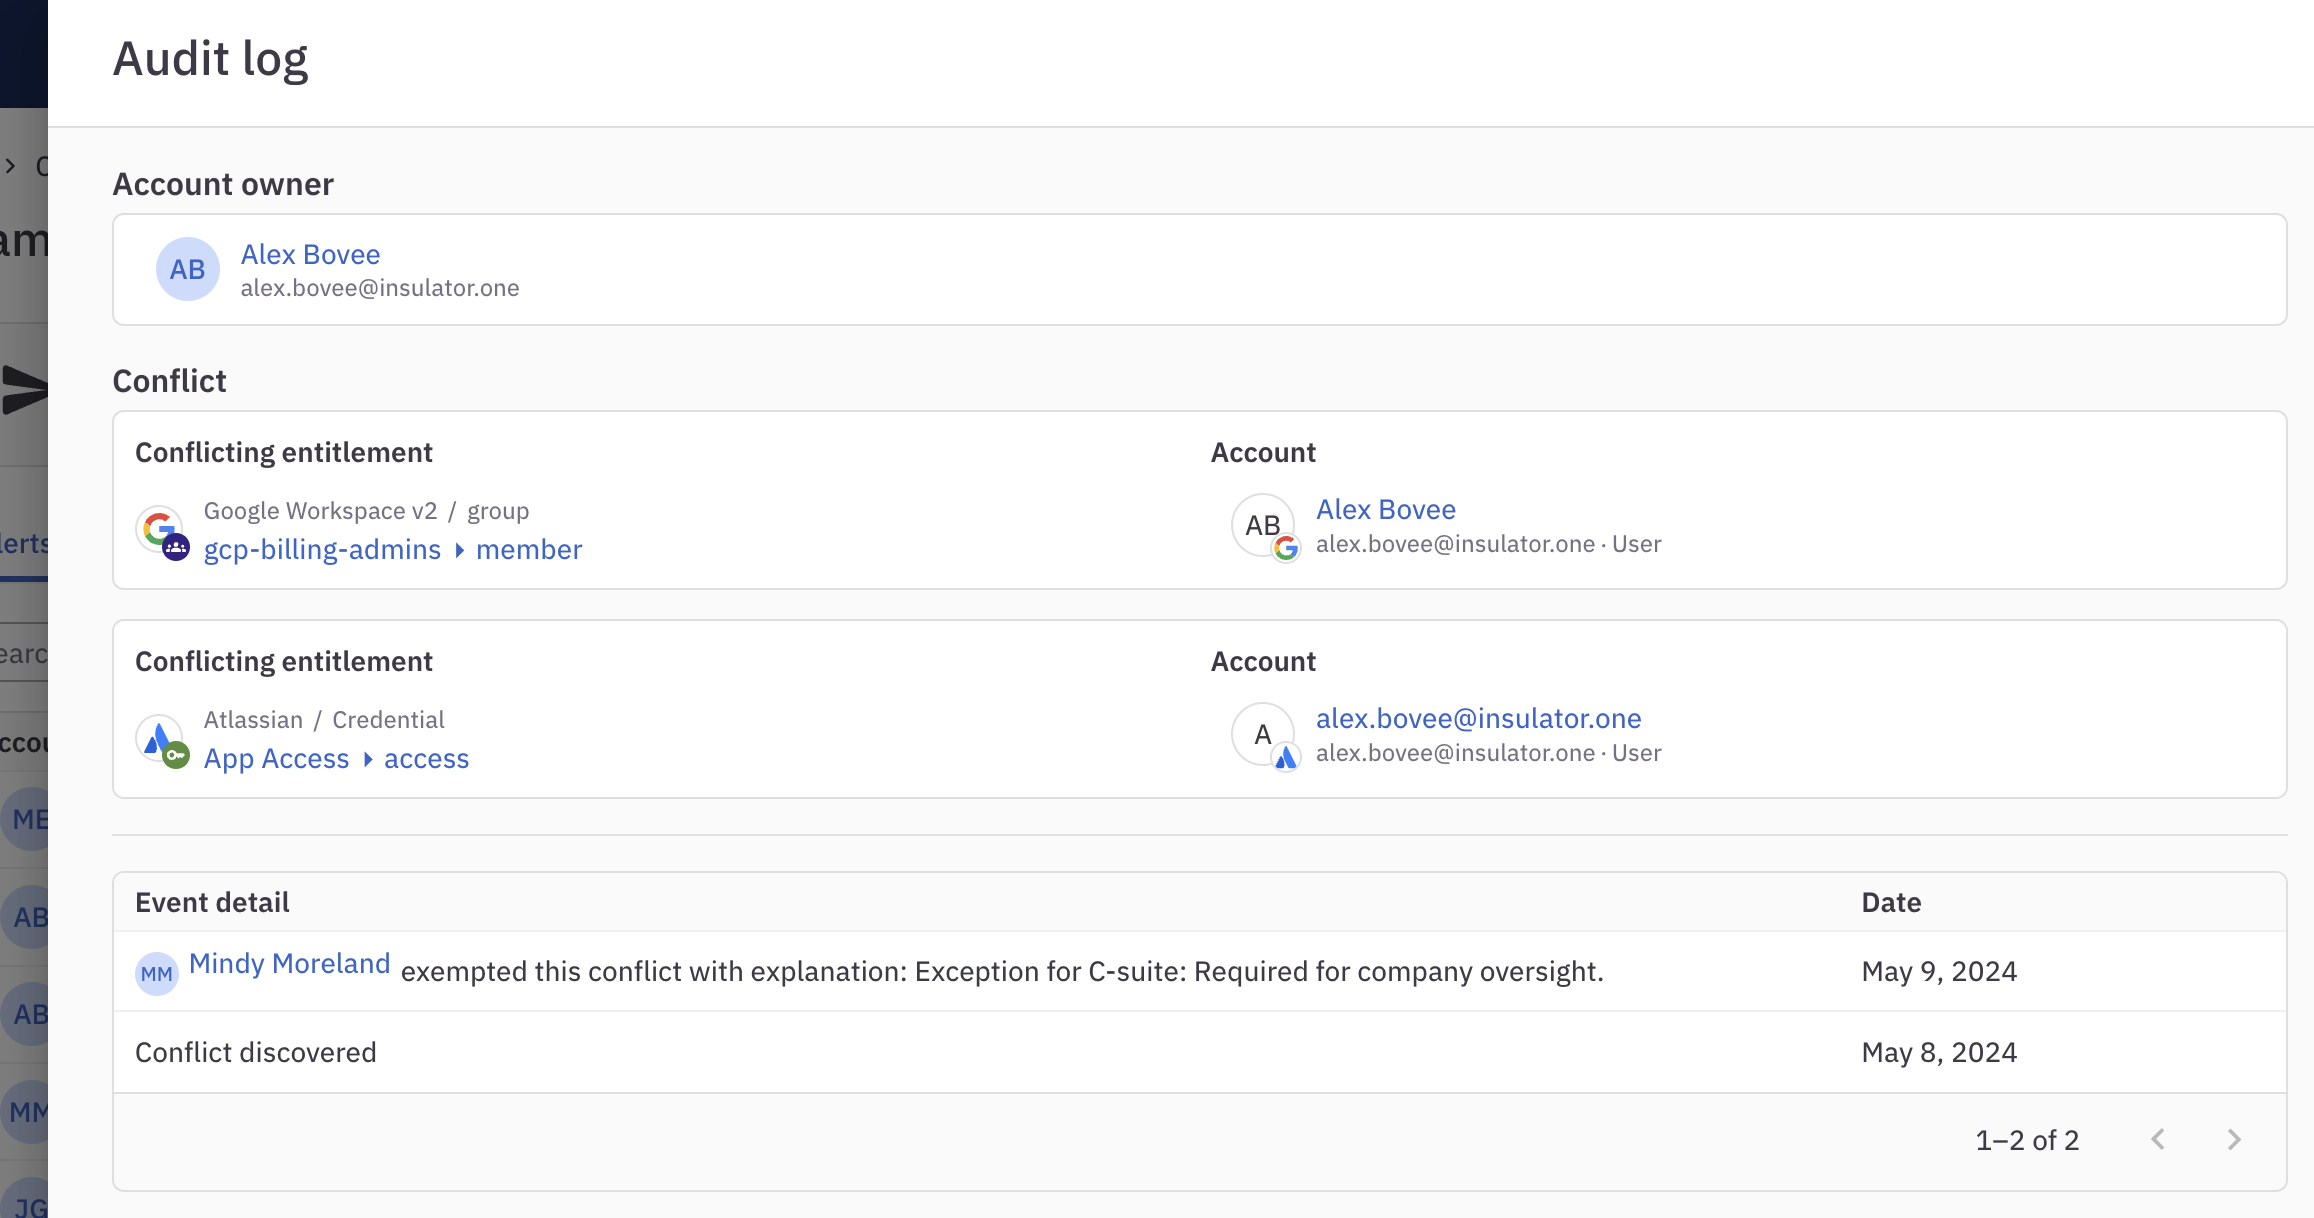This screenshot has width=2314, height=1218.
Task: Open Mindy Moreland's profile link
Action: pos(289,963)
